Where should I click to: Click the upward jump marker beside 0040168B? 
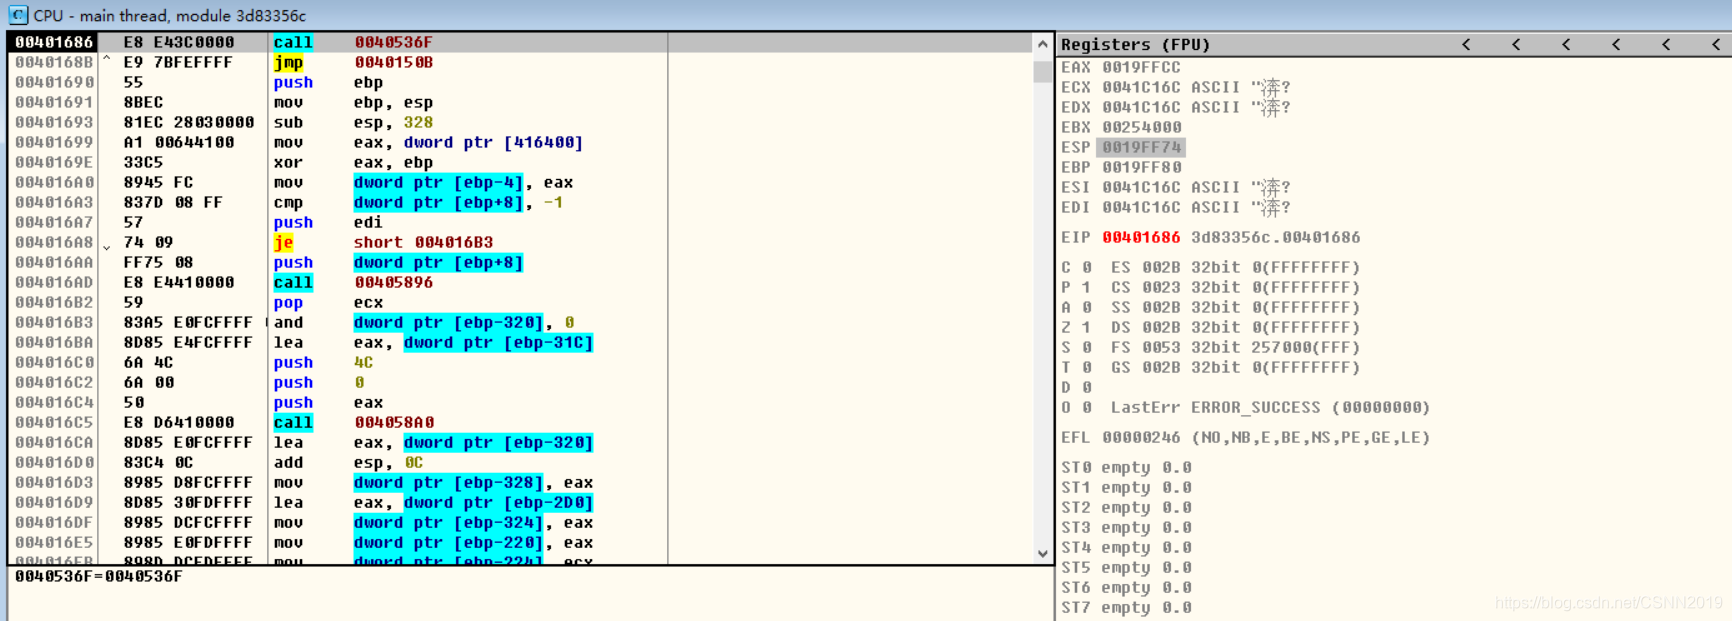(107, 60)
